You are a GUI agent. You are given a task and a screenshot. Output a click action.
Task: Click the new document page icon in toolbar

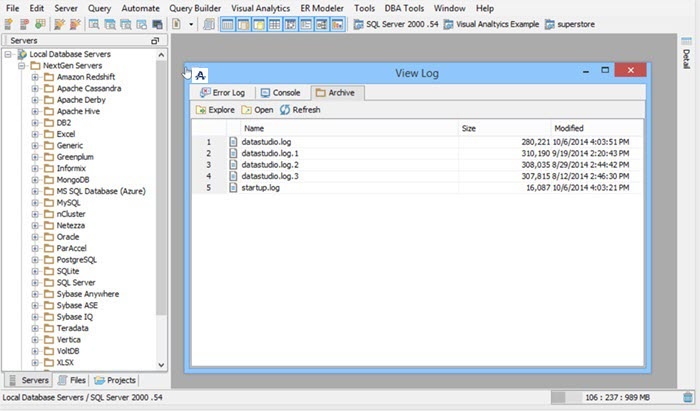point(176,24)
